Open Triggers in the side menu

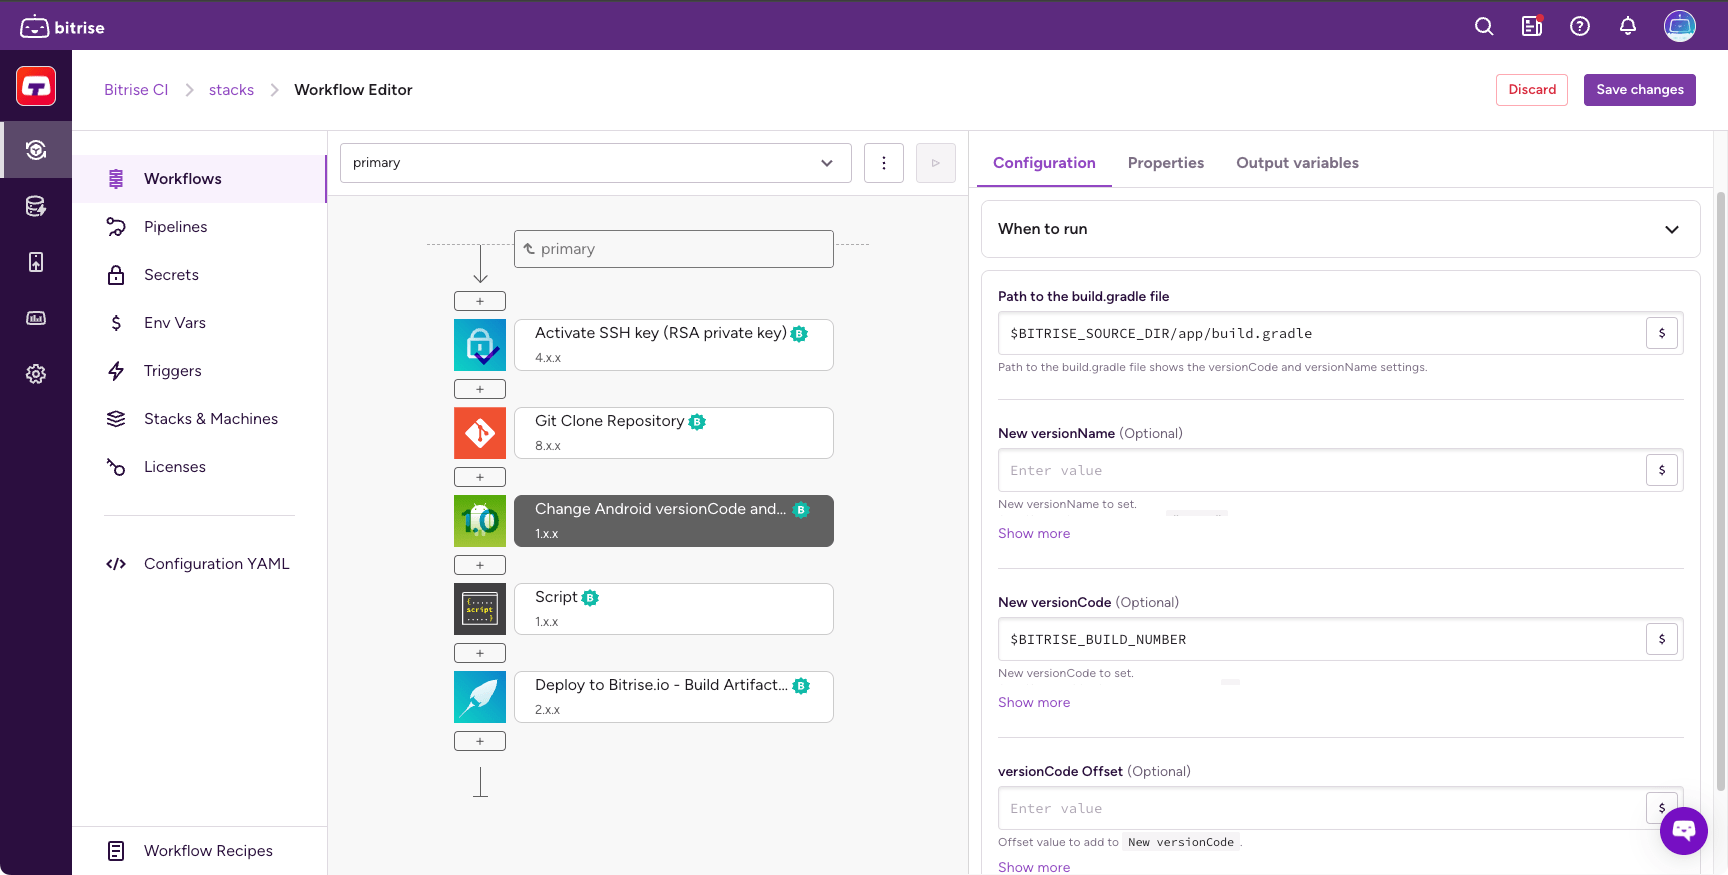coord(200,371)
